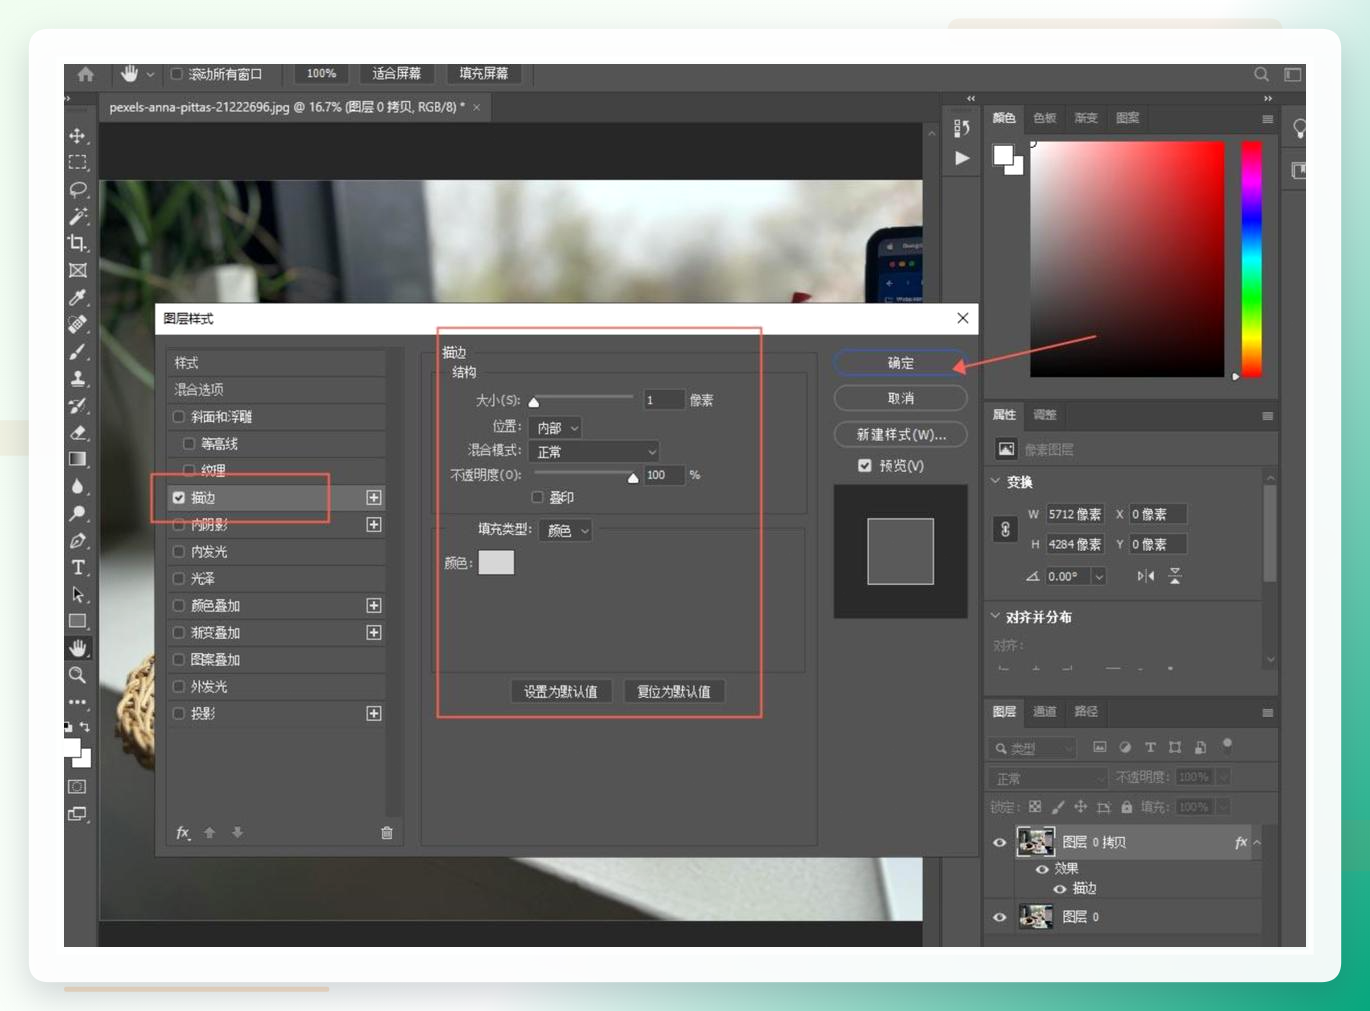This screenshot has width=1370, height=1011.
Task: Select the Move tool
Action: pos(77,136)
